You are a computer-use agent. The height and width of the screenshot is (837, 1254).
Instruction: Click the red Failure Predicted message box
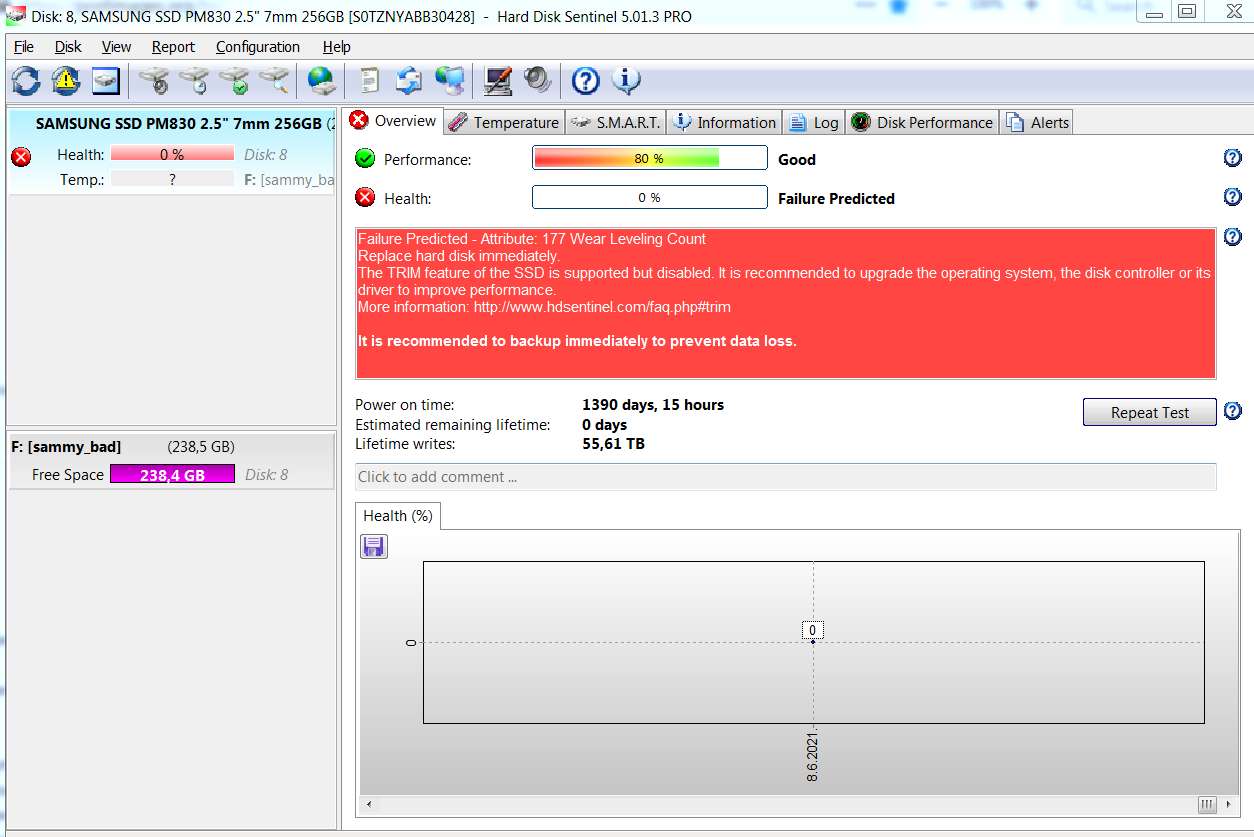coord(786,304)
